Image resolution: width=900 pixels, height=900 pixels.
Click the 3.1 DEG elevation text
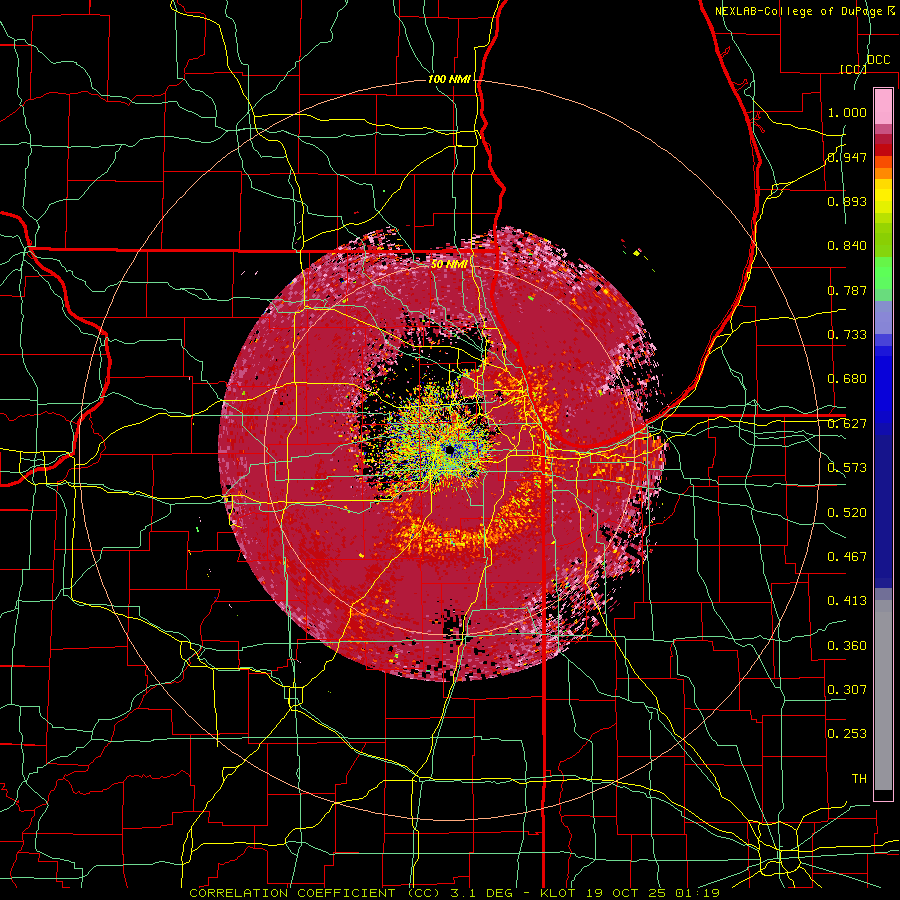tap(484, 893)
